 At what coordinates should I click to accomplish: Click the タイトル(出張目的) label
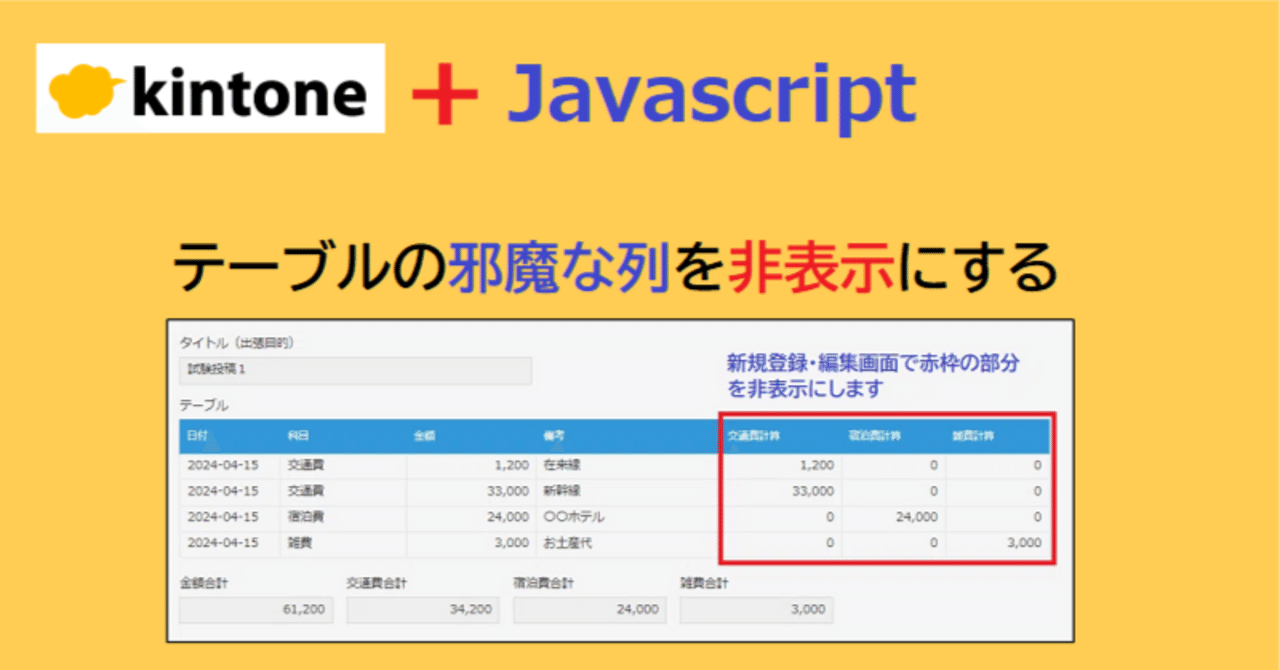point(237,343)
